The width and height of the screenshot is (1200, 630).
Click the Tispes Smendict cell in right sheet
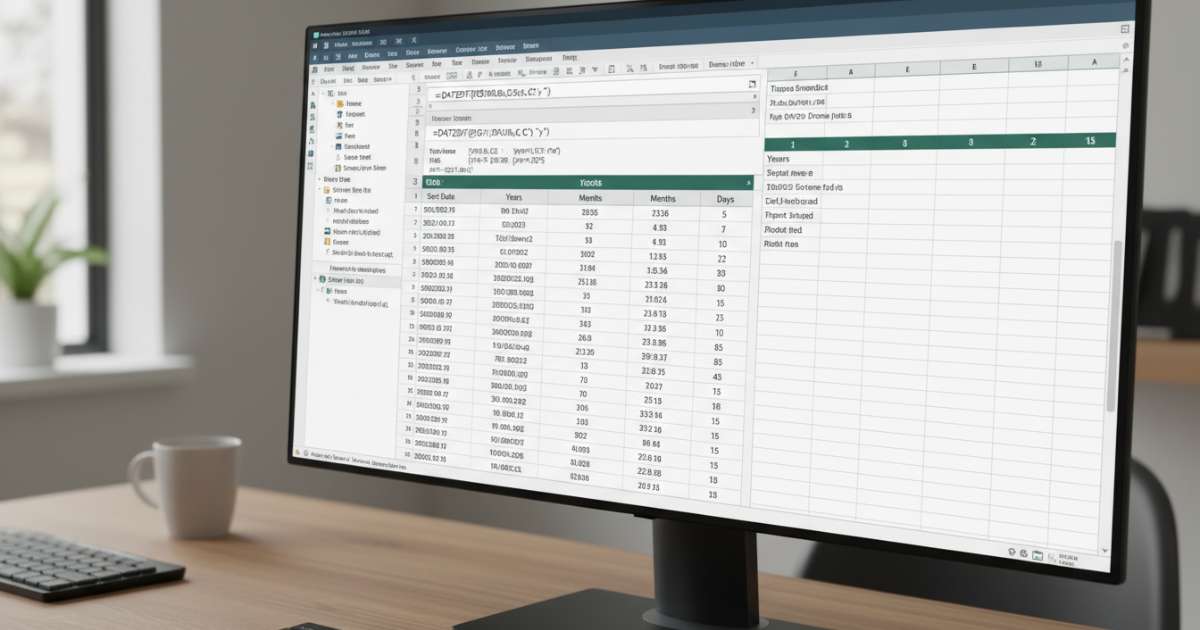(x=797, y=88)
